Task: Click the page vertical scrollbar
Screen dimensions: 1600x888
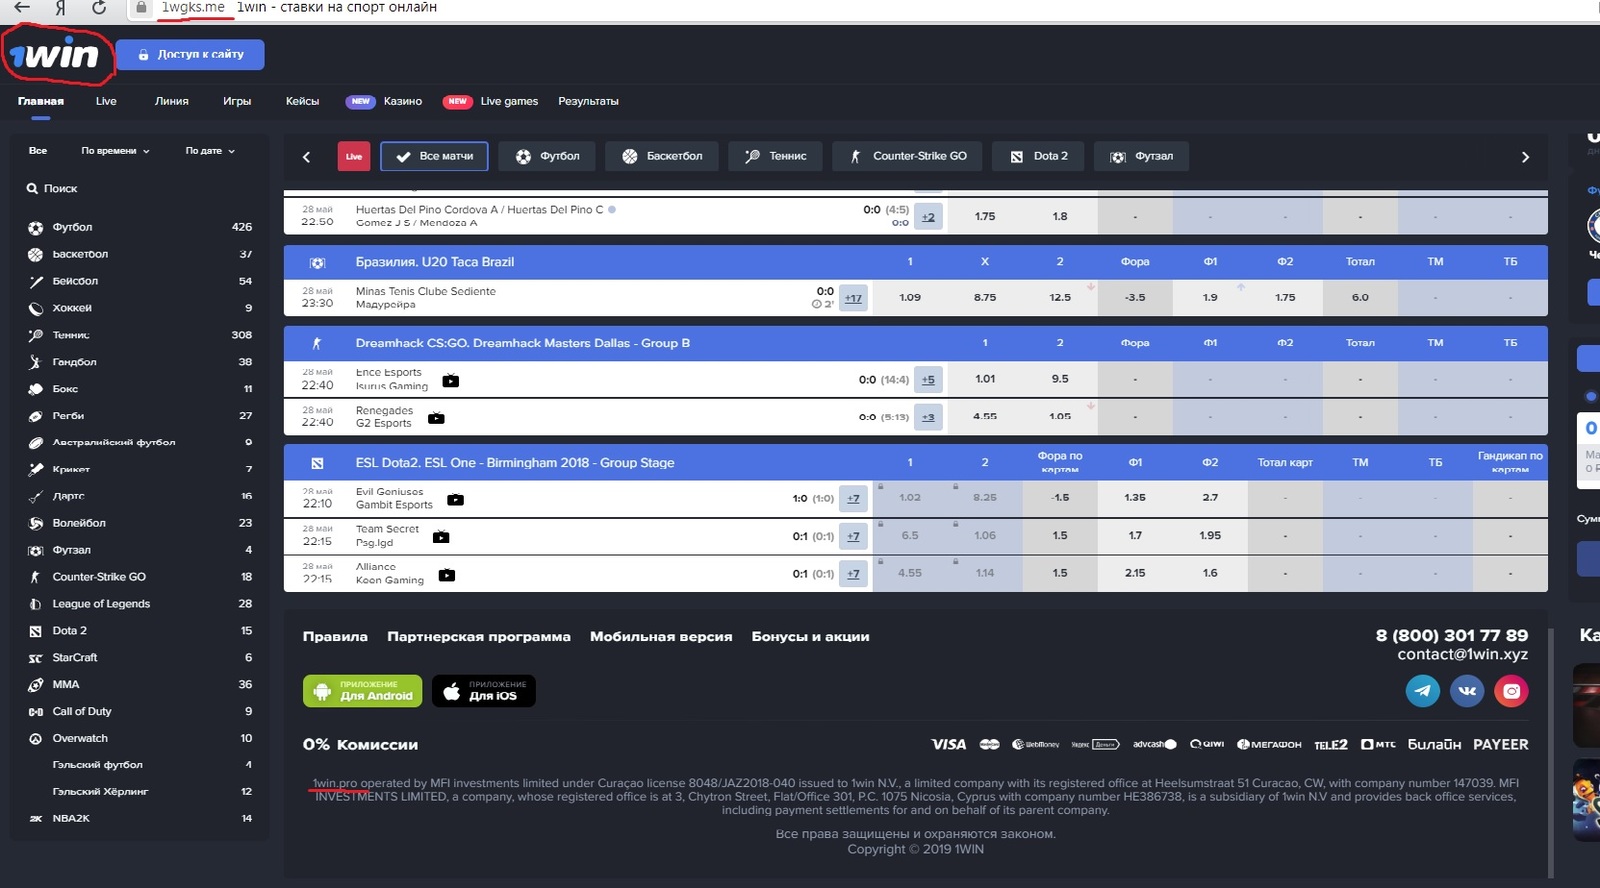Action: coord(1551,752)
